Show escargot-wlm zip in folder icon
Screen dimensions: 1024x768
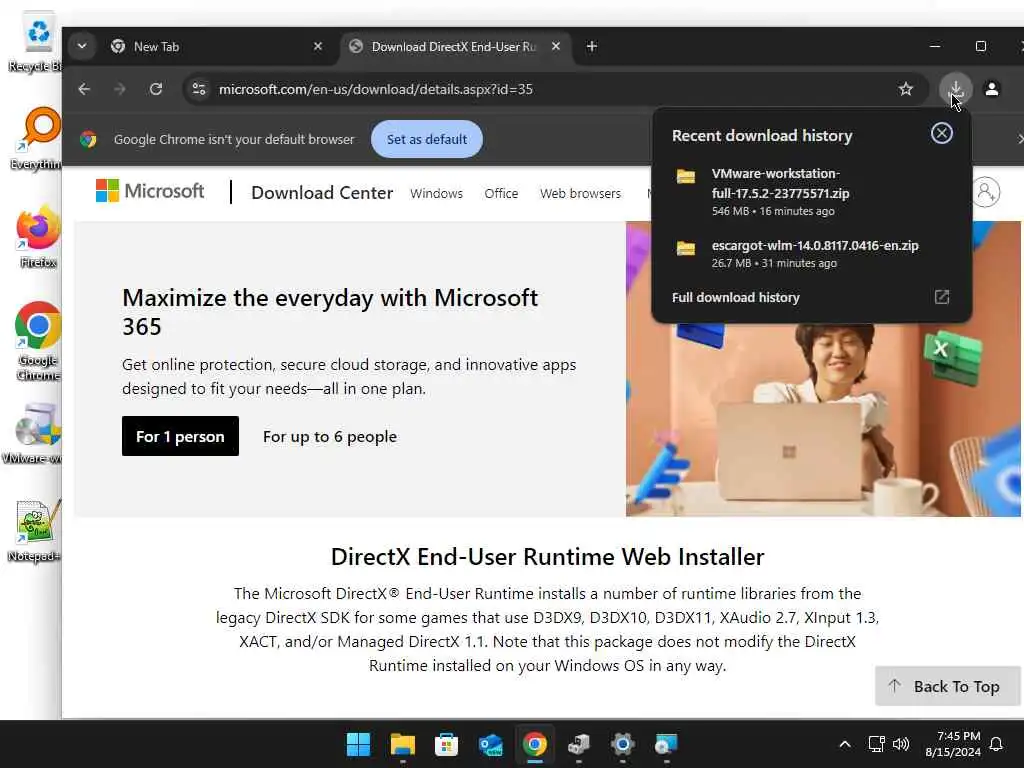(686, 248)
